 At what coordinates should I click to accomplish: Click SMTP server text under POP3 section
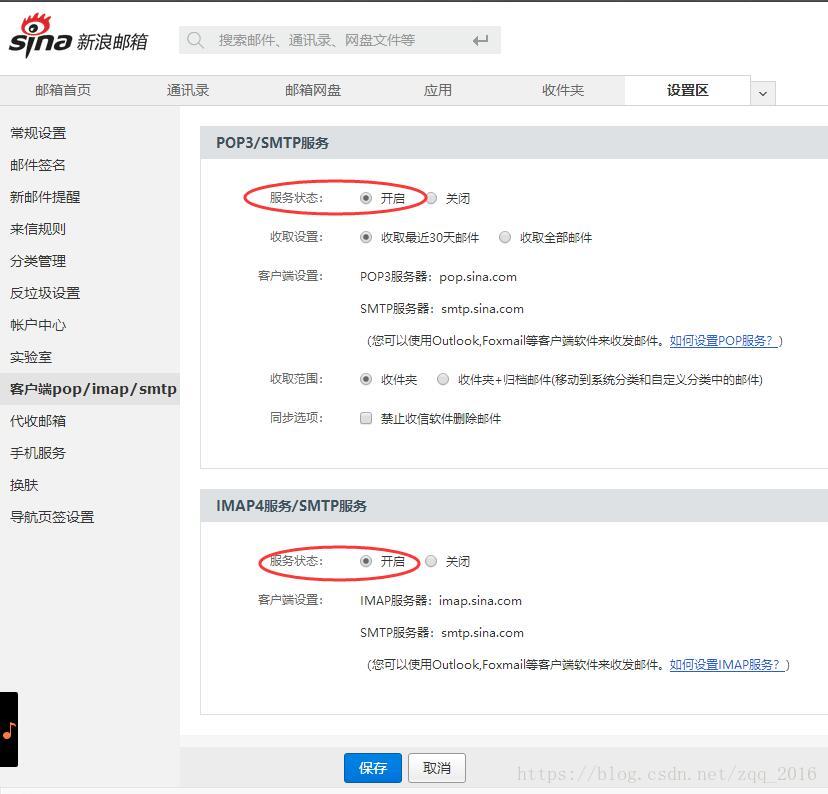(x=441, y=309)
